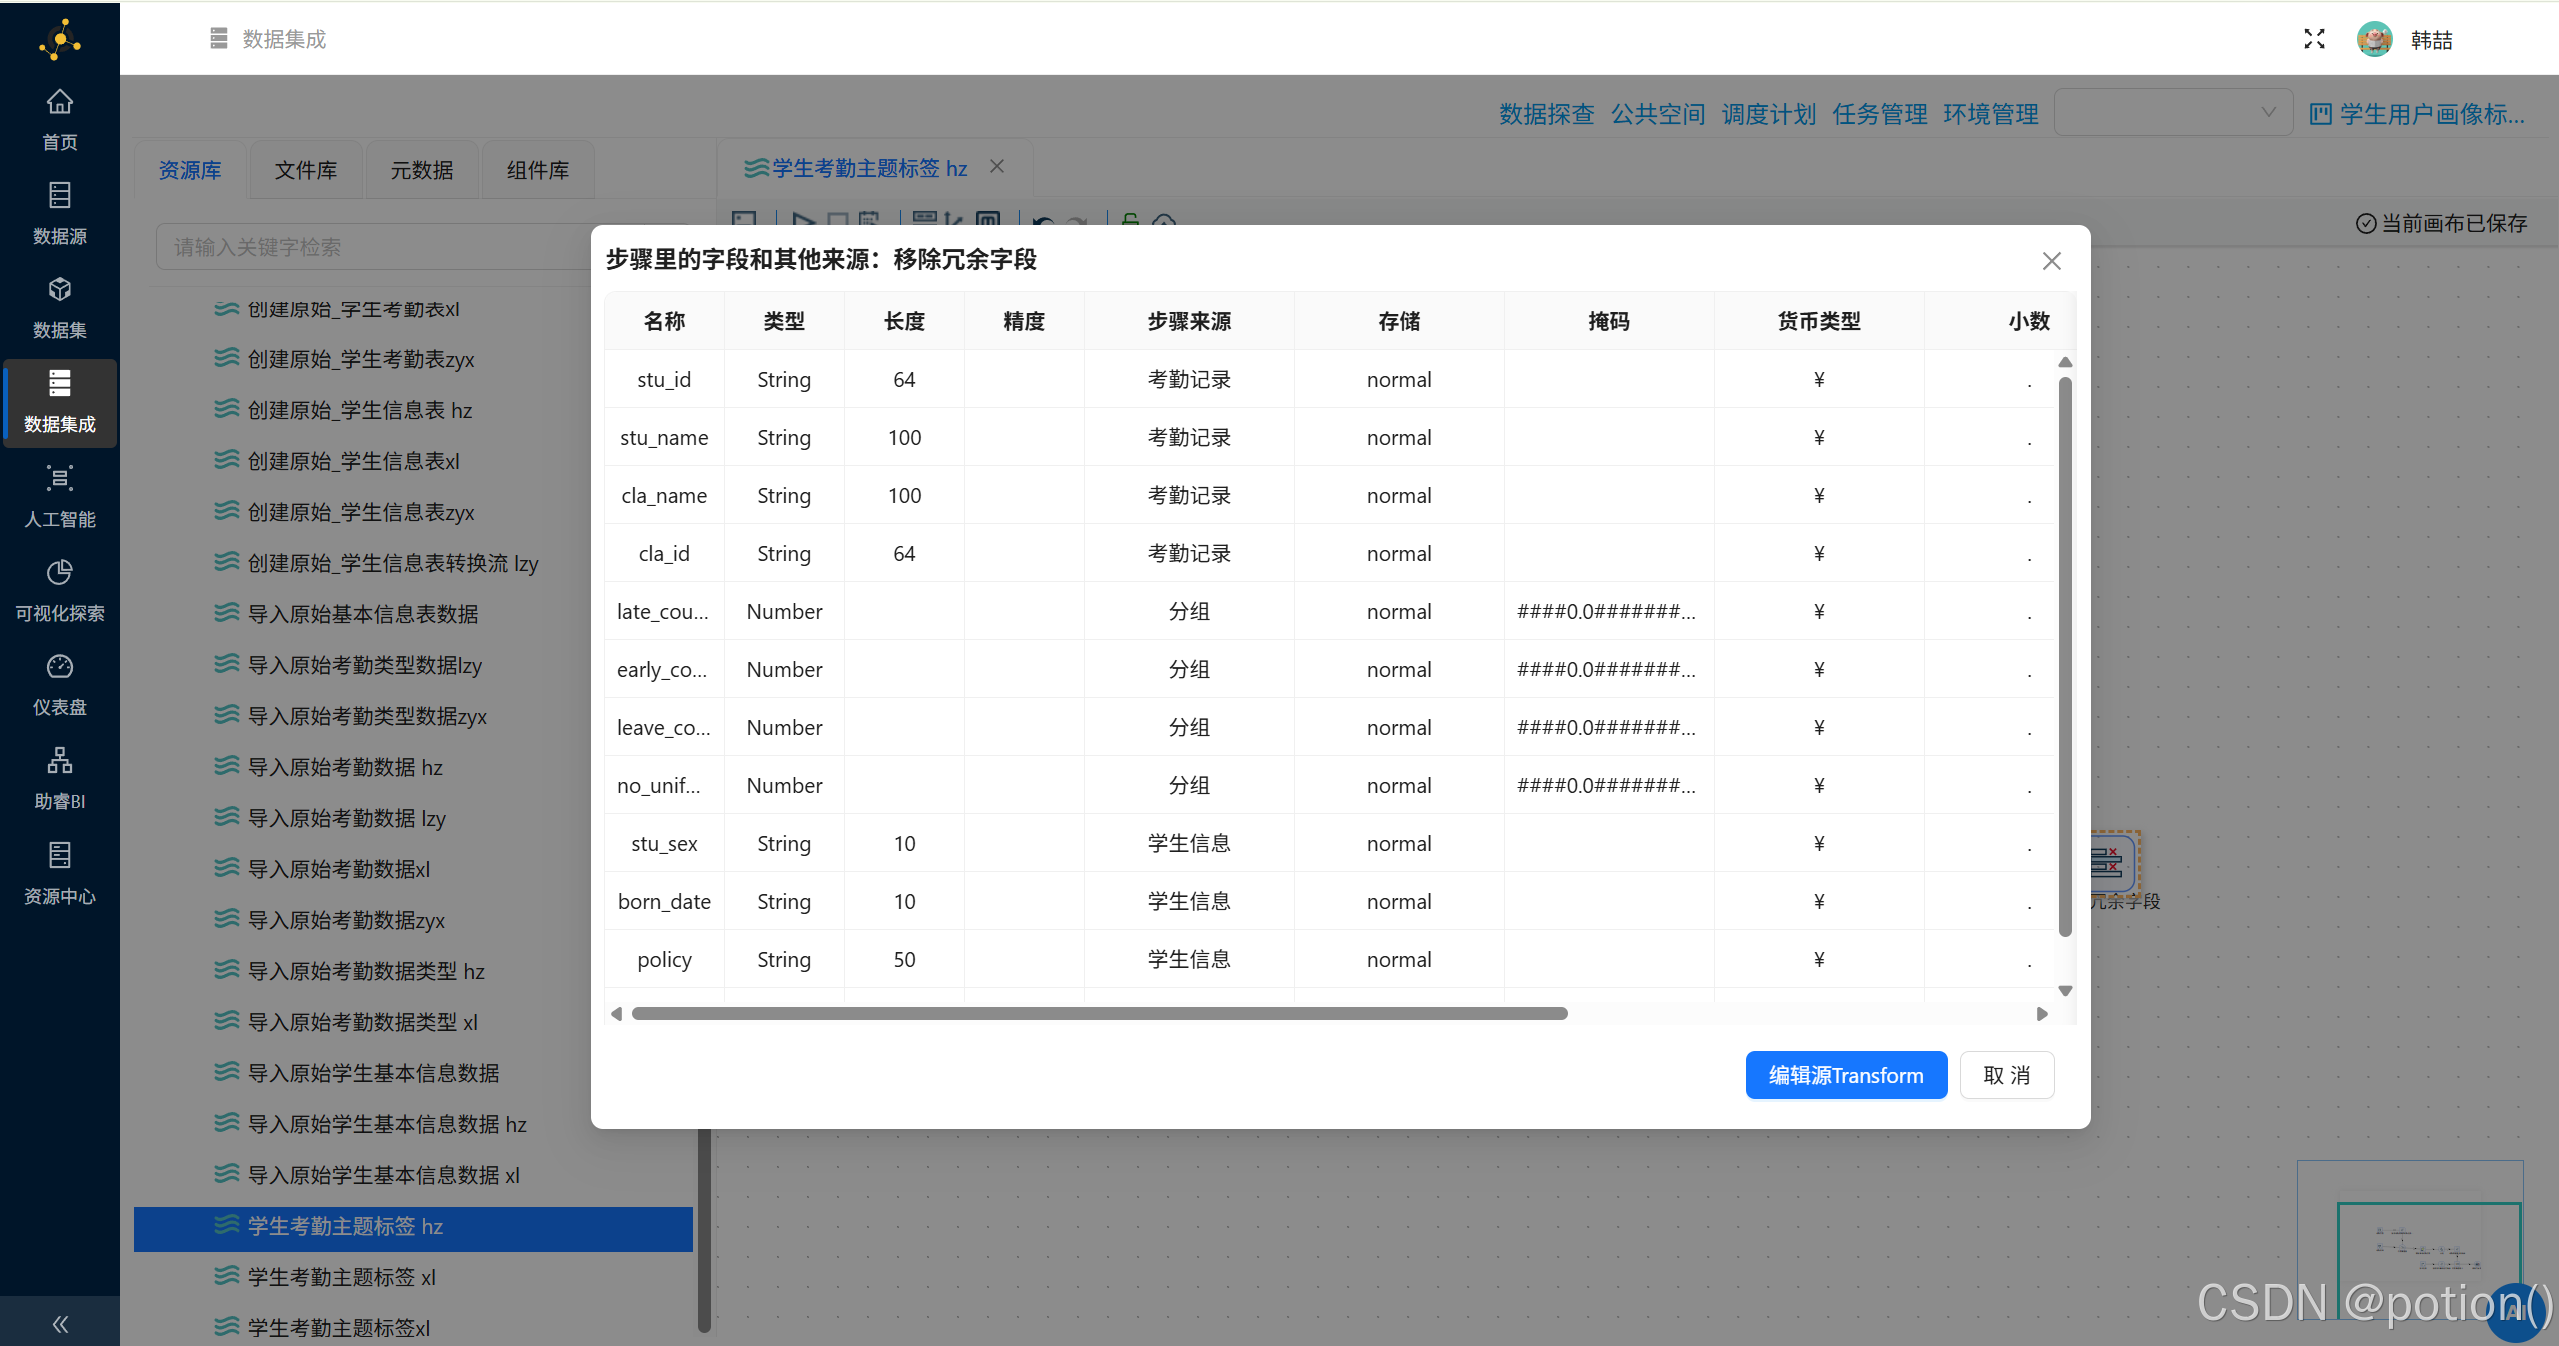The height and width of the screenshot is (1346, 2559).
Task: Open 可视化探索 in the sidebar
Action: 60,591
